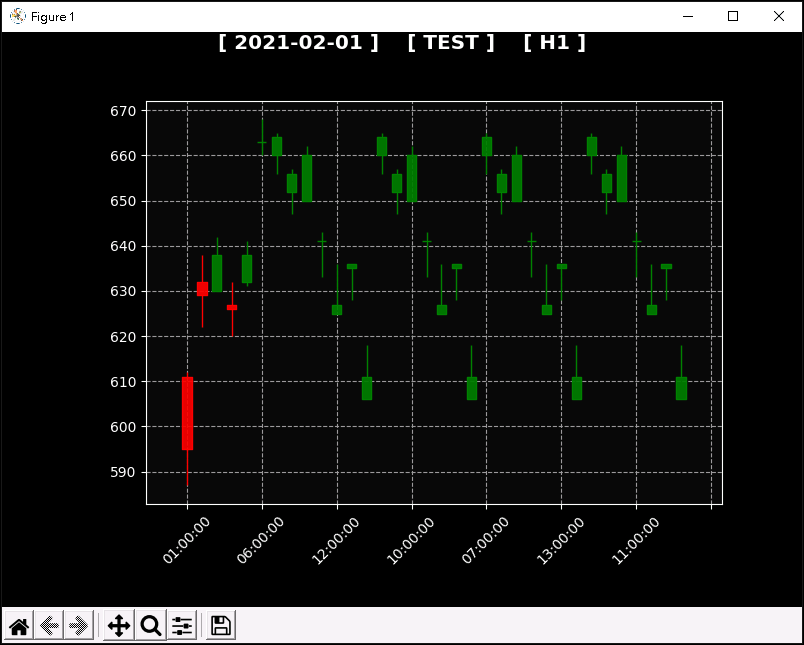
Task: Click the Figure 1 window title text
Action: 53,17
